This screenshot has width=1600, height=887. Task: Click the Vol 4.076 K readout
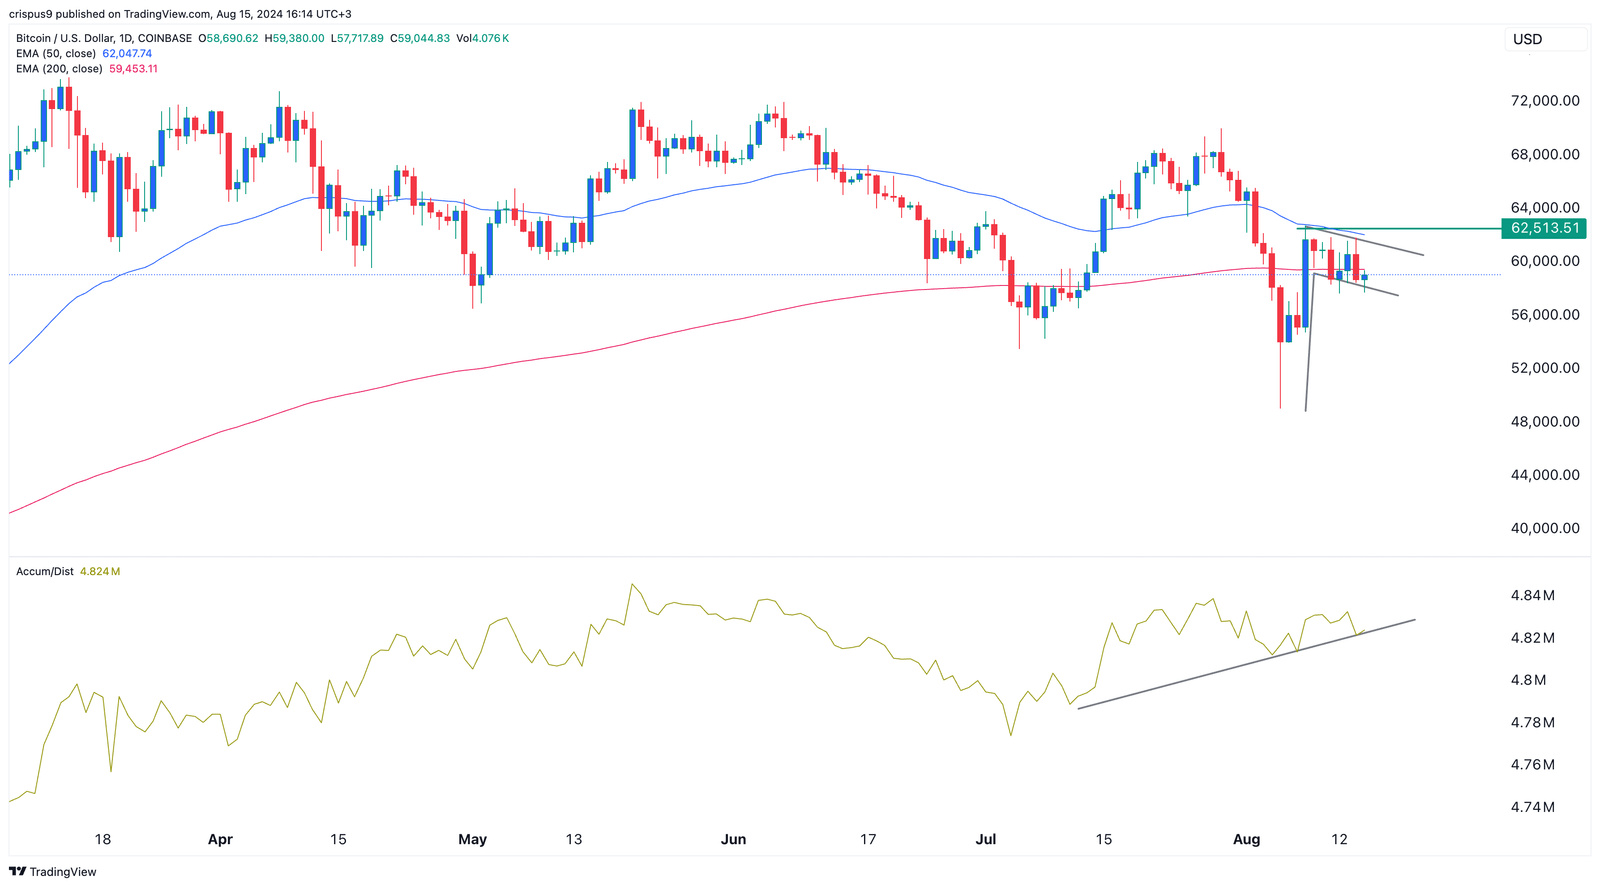482,39
